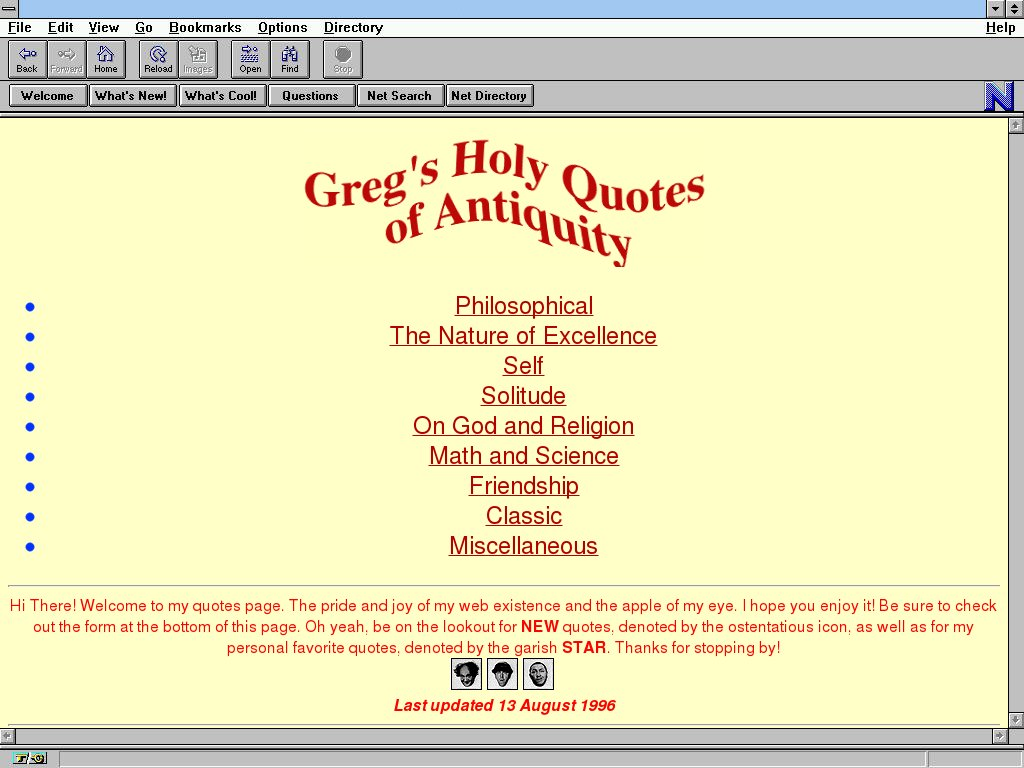Open the Bookmarks menu
This screenshot has height=768, width=1024.
point(205,28)
